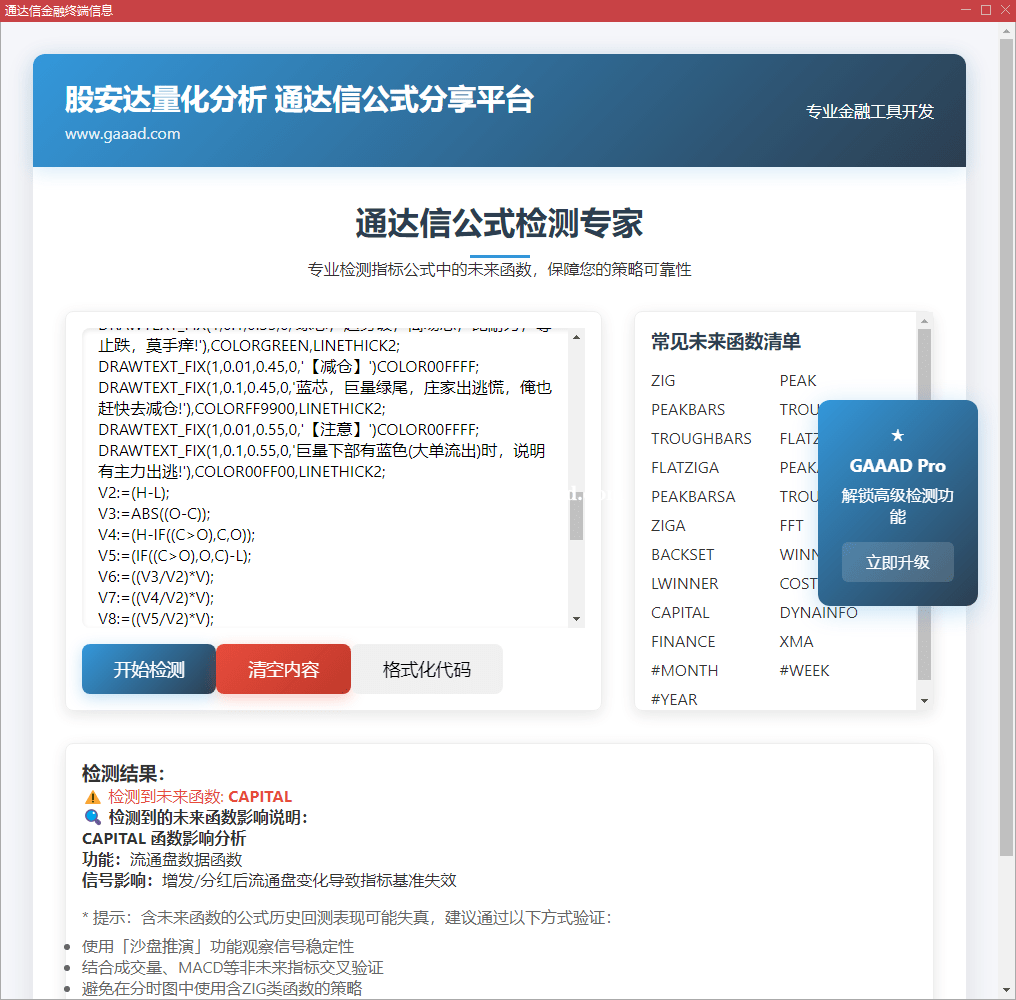The image size is (1016, 1000).
Task: Close the 通达信金融终端信息 window
Action: pos(1005,10)
